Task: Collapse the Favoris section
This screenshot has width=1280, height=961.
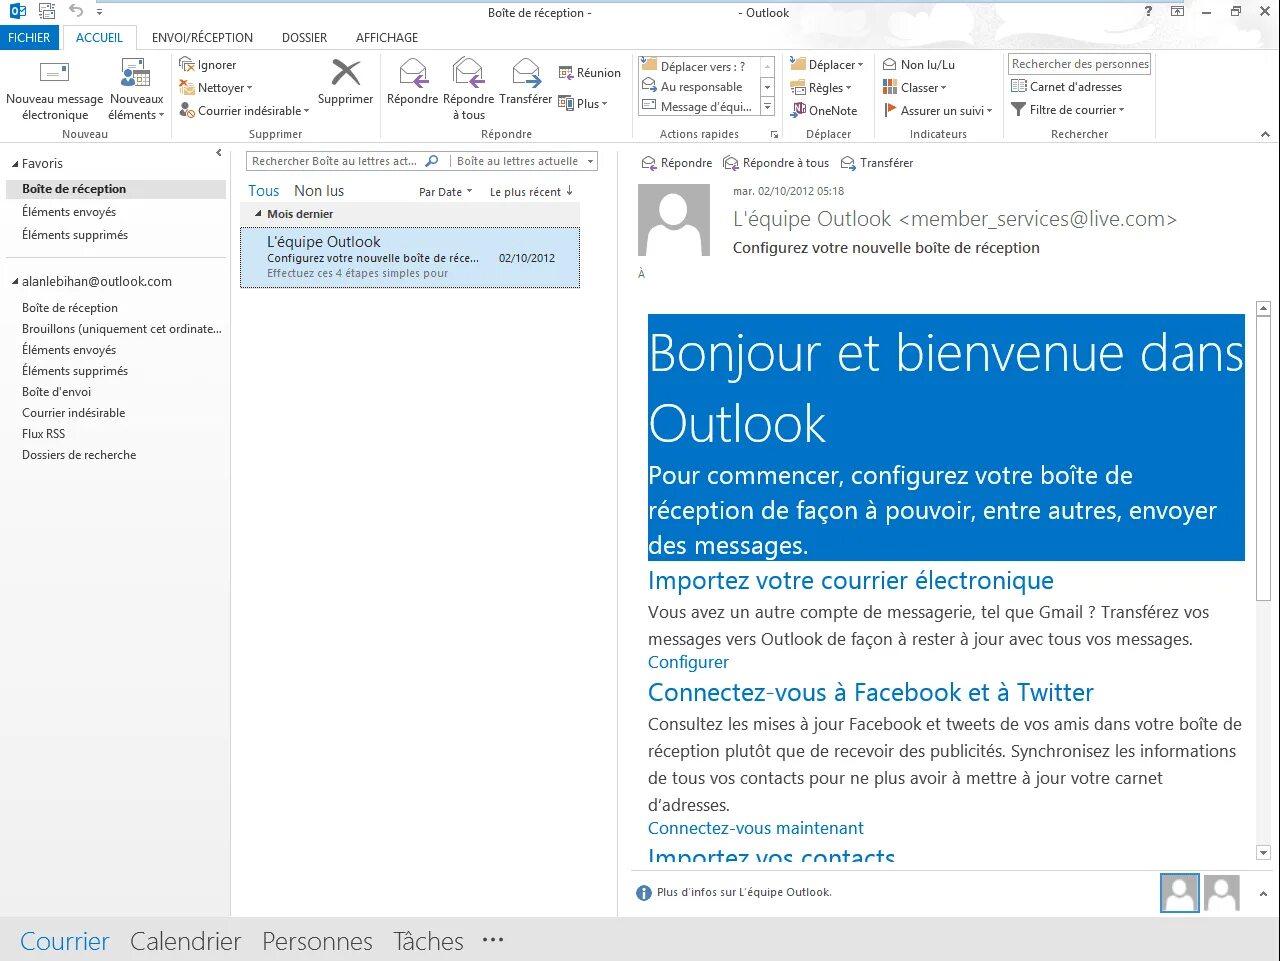Action: 15,164
